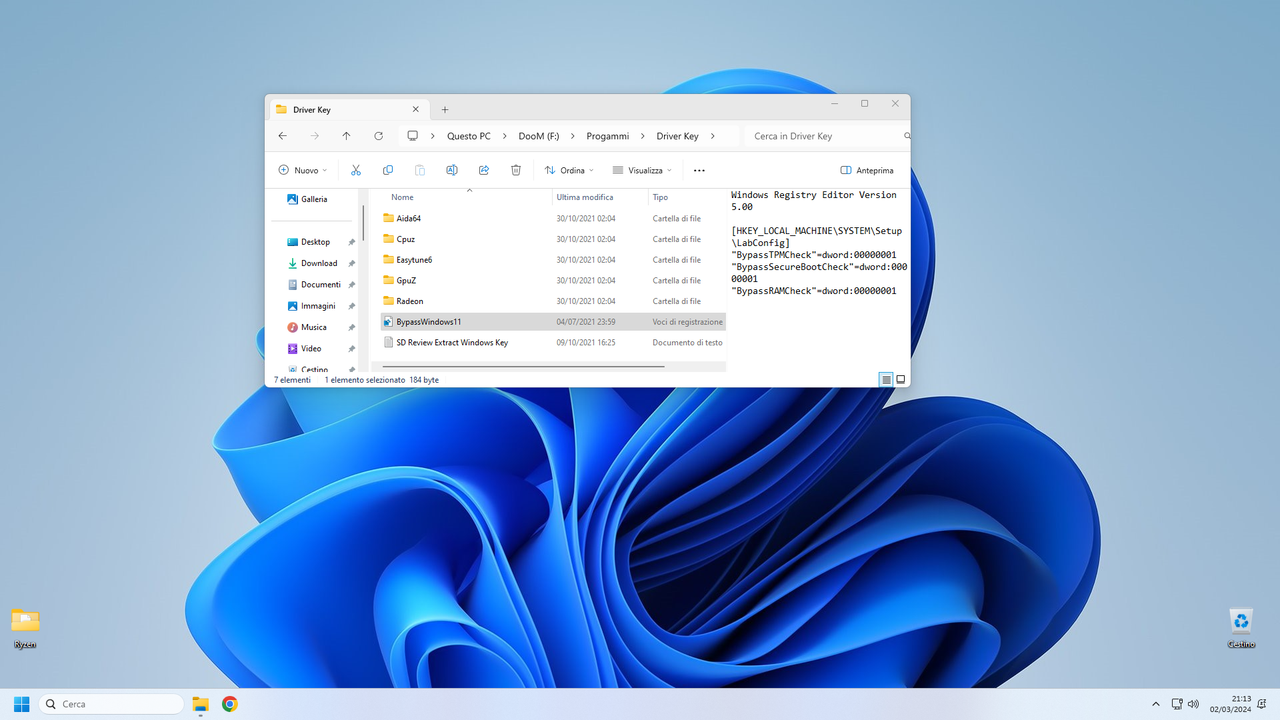Click inside the Cerca in Driver Key box
Image resolution: width=1280 pixels, height=720 pixels.
(820, 135)
